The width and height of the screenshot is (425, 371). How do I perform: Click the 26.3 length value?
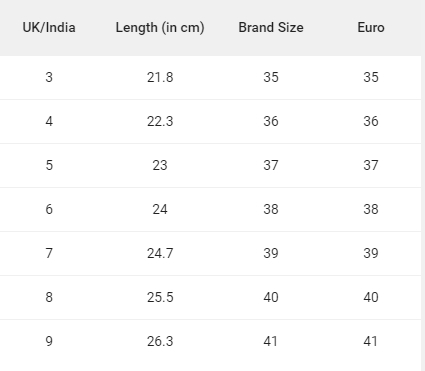point(160,341)
